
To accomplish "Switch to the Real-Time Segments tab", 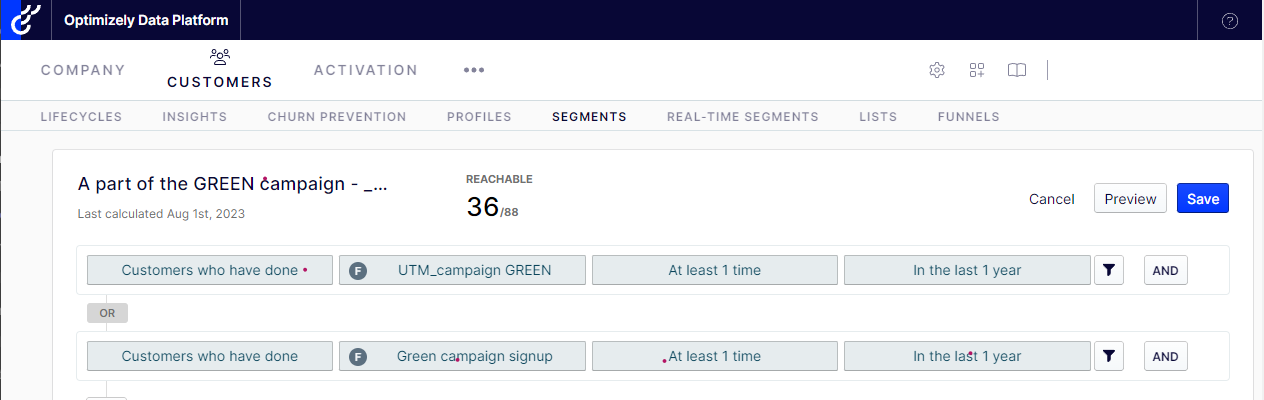I will pyautogui.click(x=743, y=117).
